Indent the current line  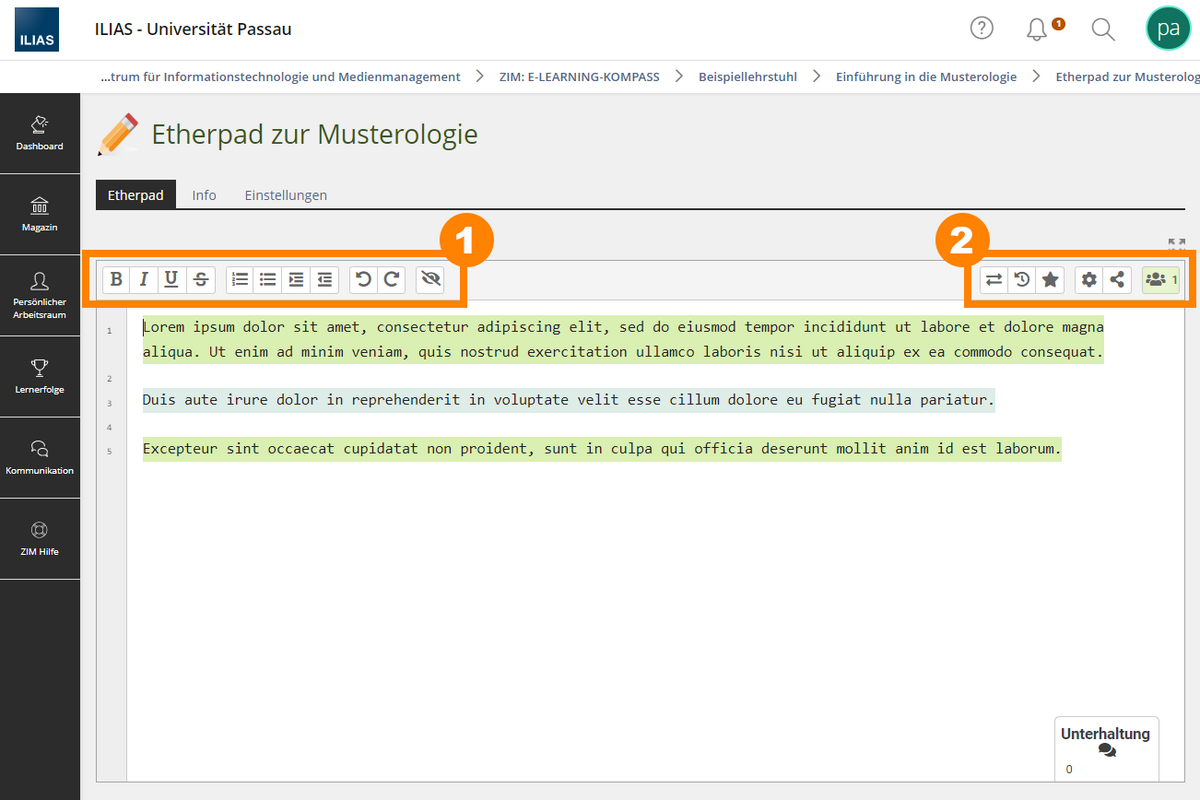point(296,280)
